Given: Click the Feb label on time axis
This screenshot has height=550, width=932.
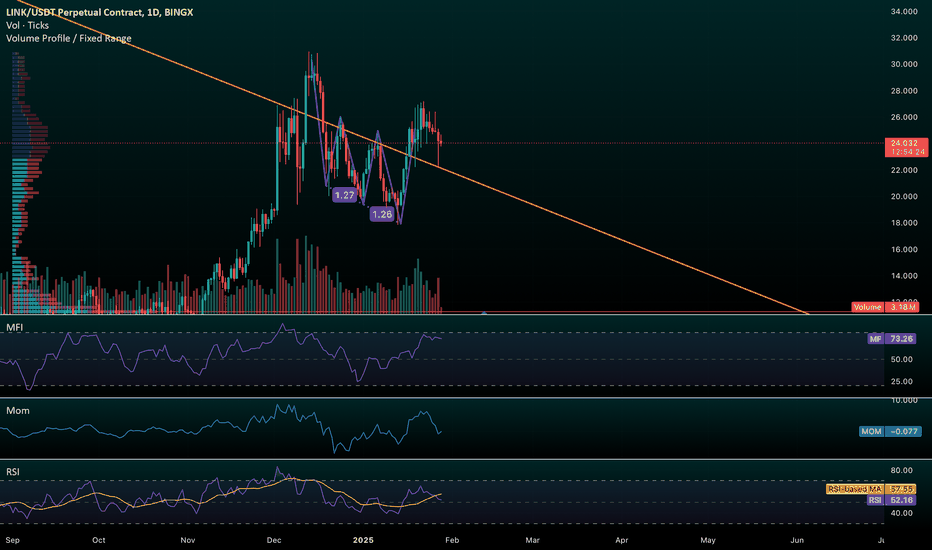Looking at the screenshot, I should pyautogui.click(x=452, y=540).
